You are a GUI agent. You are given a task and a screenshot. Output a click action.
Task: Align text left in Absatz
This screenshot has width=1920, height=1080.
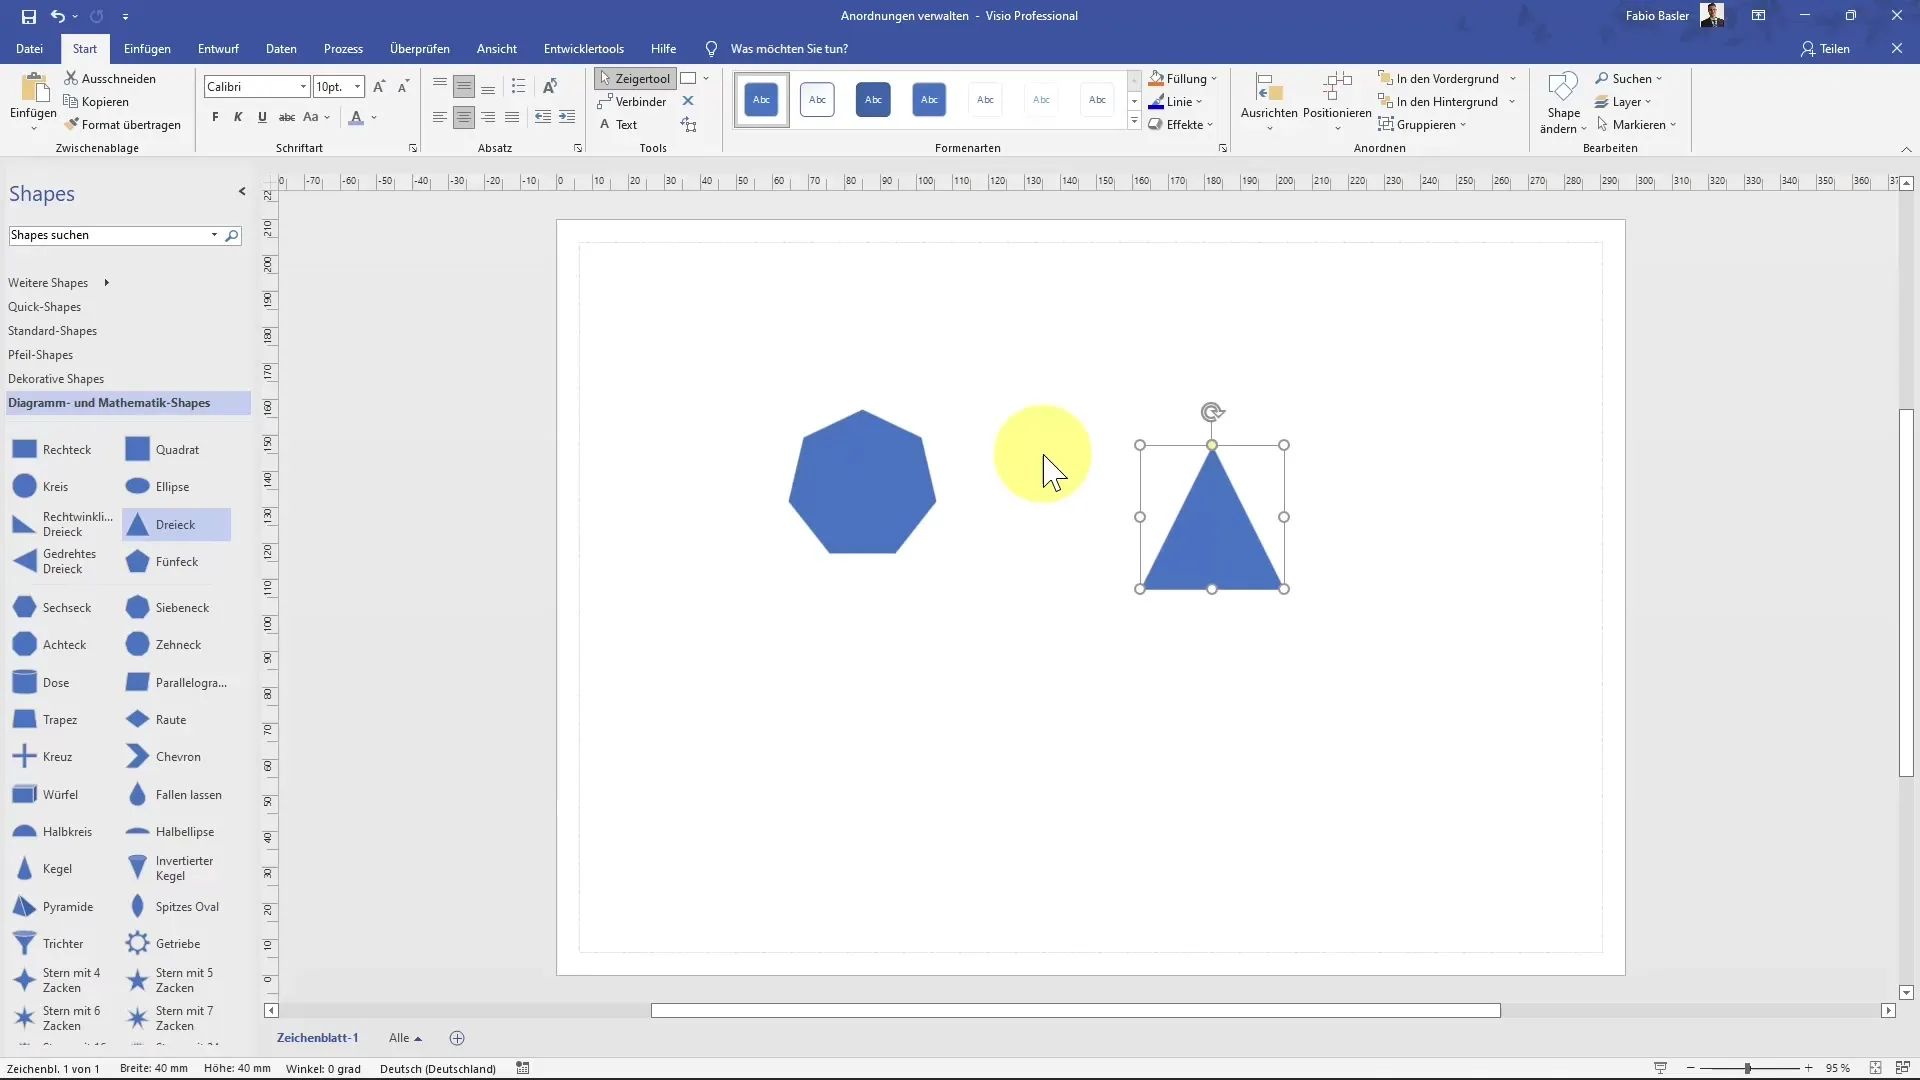tap(440, 117)
